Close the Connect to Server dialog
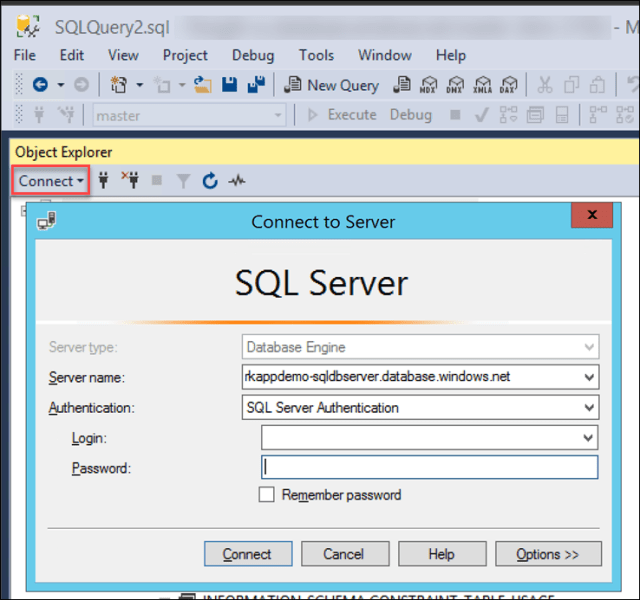Screen dimensions: 640x600 click(592, 215)
